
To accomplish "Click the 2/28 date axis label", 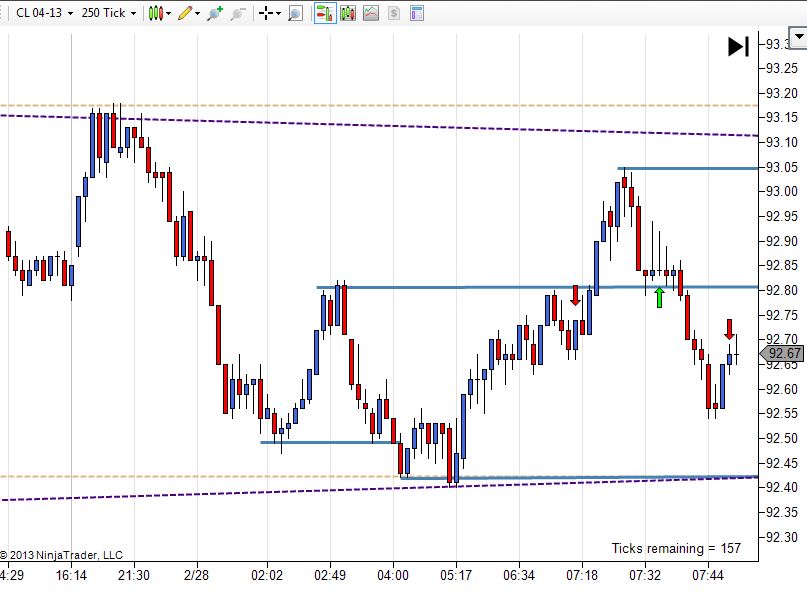I will pos(197,575).
